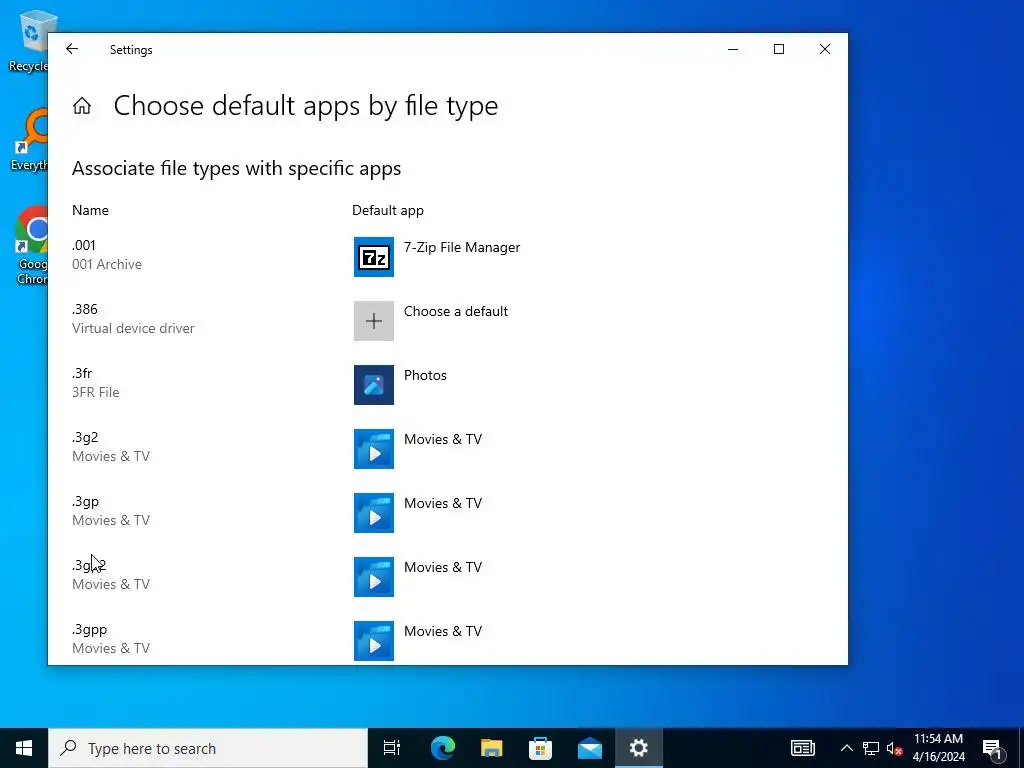Screen dimensions: 1024x768
Task: Select 'Choose a default' for .386
Action: pos(456,312)
